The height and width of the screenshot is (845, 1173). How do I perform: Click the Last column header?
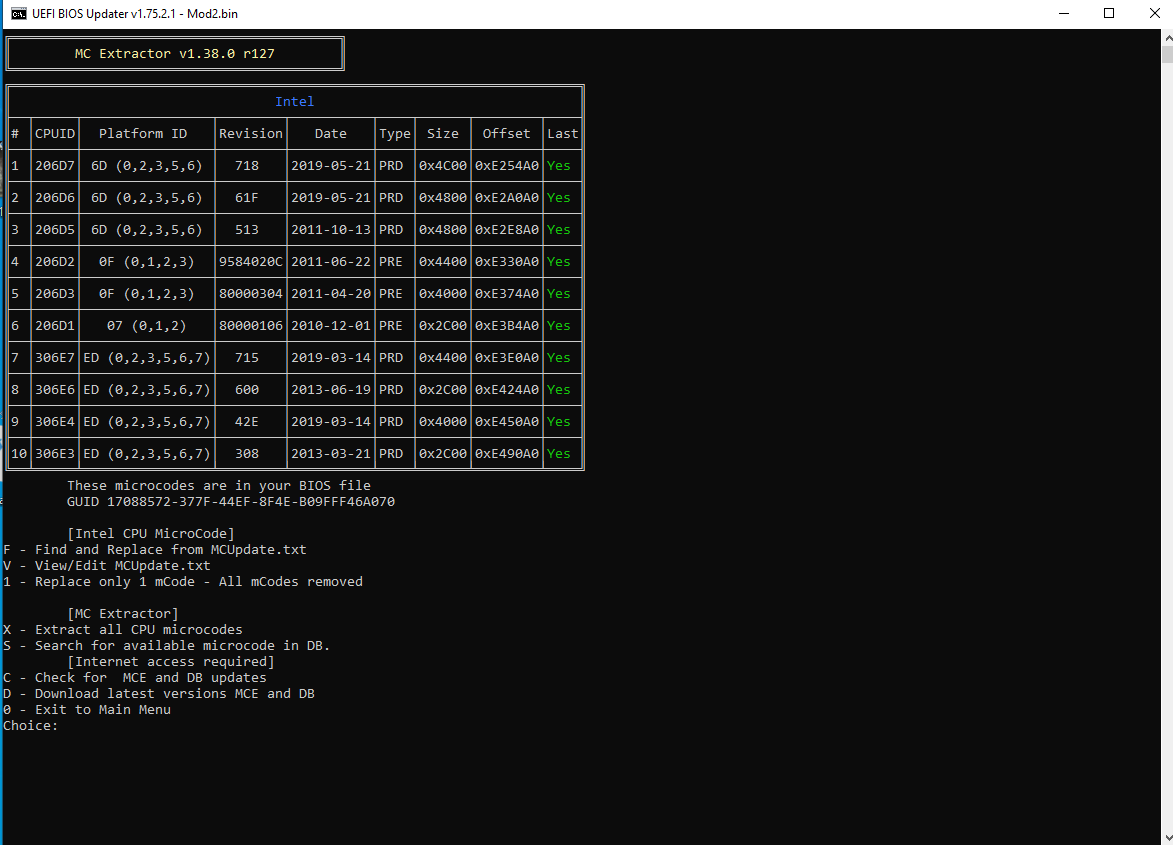pyautogui.click(x=563, y=134)
